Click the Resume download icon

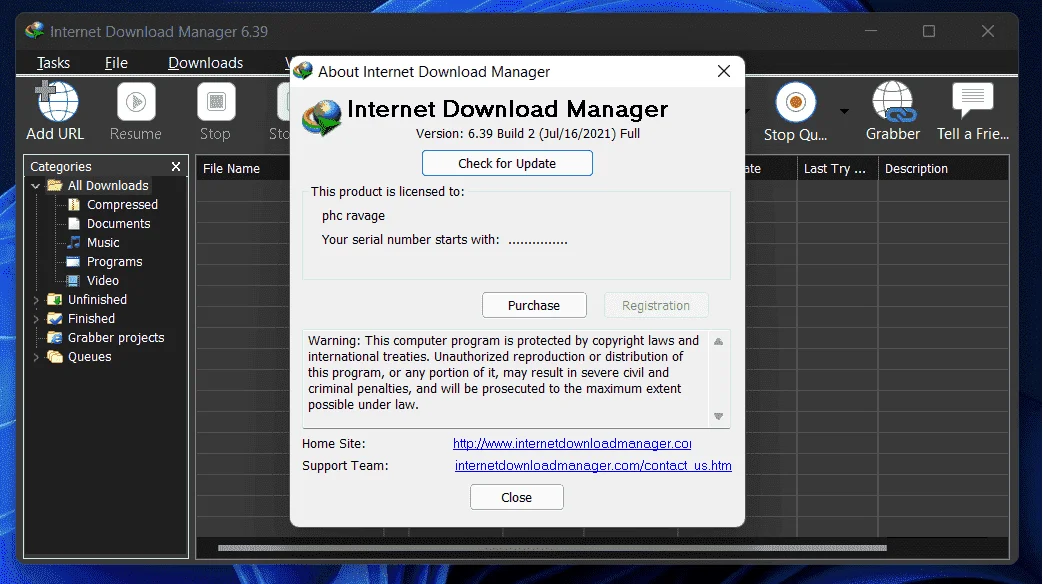coord(136,102)
